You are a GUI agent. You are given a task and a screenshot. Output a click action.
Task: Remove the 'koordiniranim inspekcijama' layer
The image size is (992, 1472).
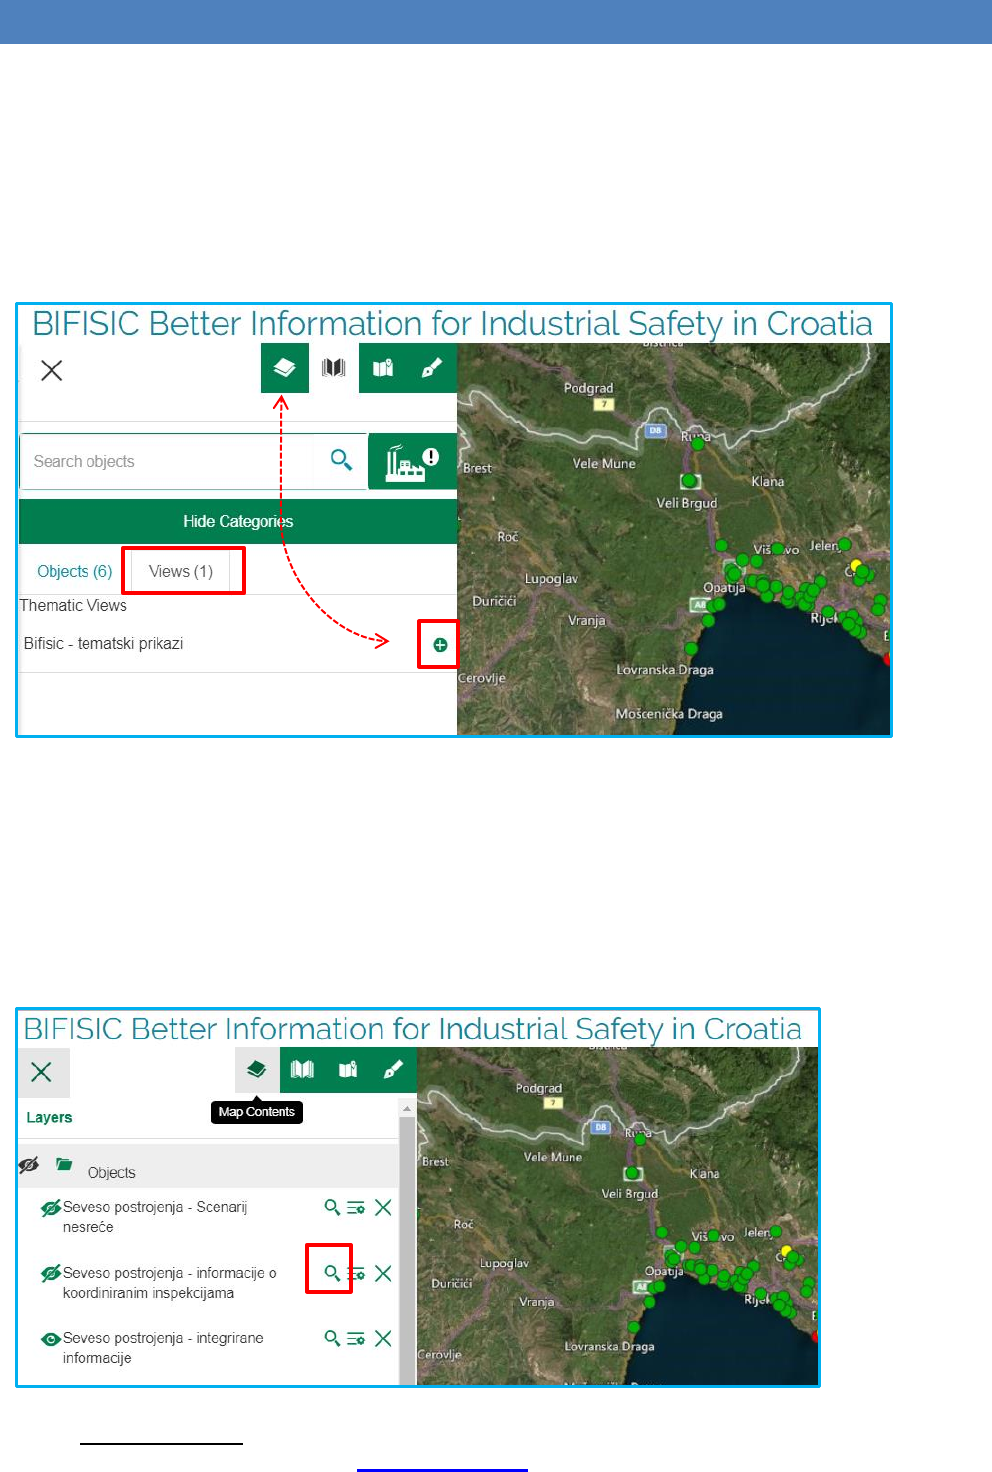coord(383,1274)
